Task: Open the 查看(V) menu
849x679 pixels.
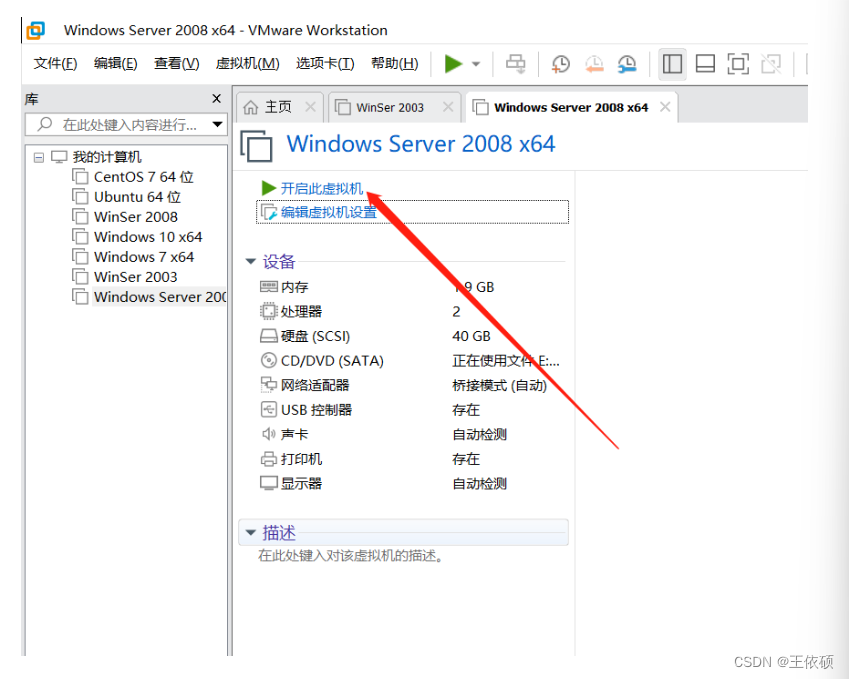Action: [177, 63]
